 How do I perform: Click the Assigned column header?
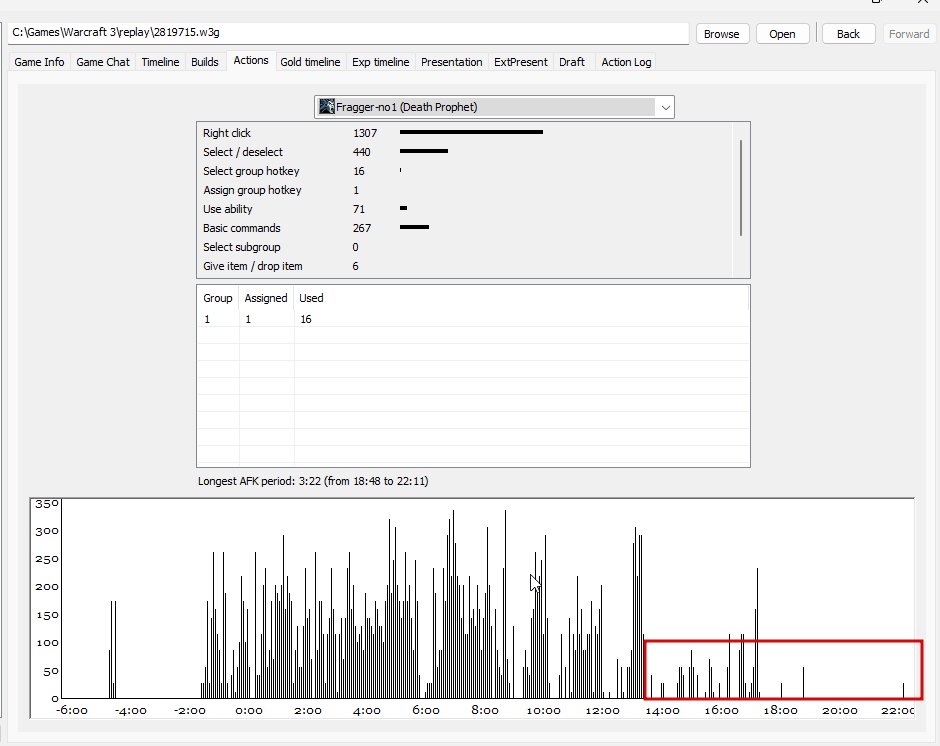point(266,298)
